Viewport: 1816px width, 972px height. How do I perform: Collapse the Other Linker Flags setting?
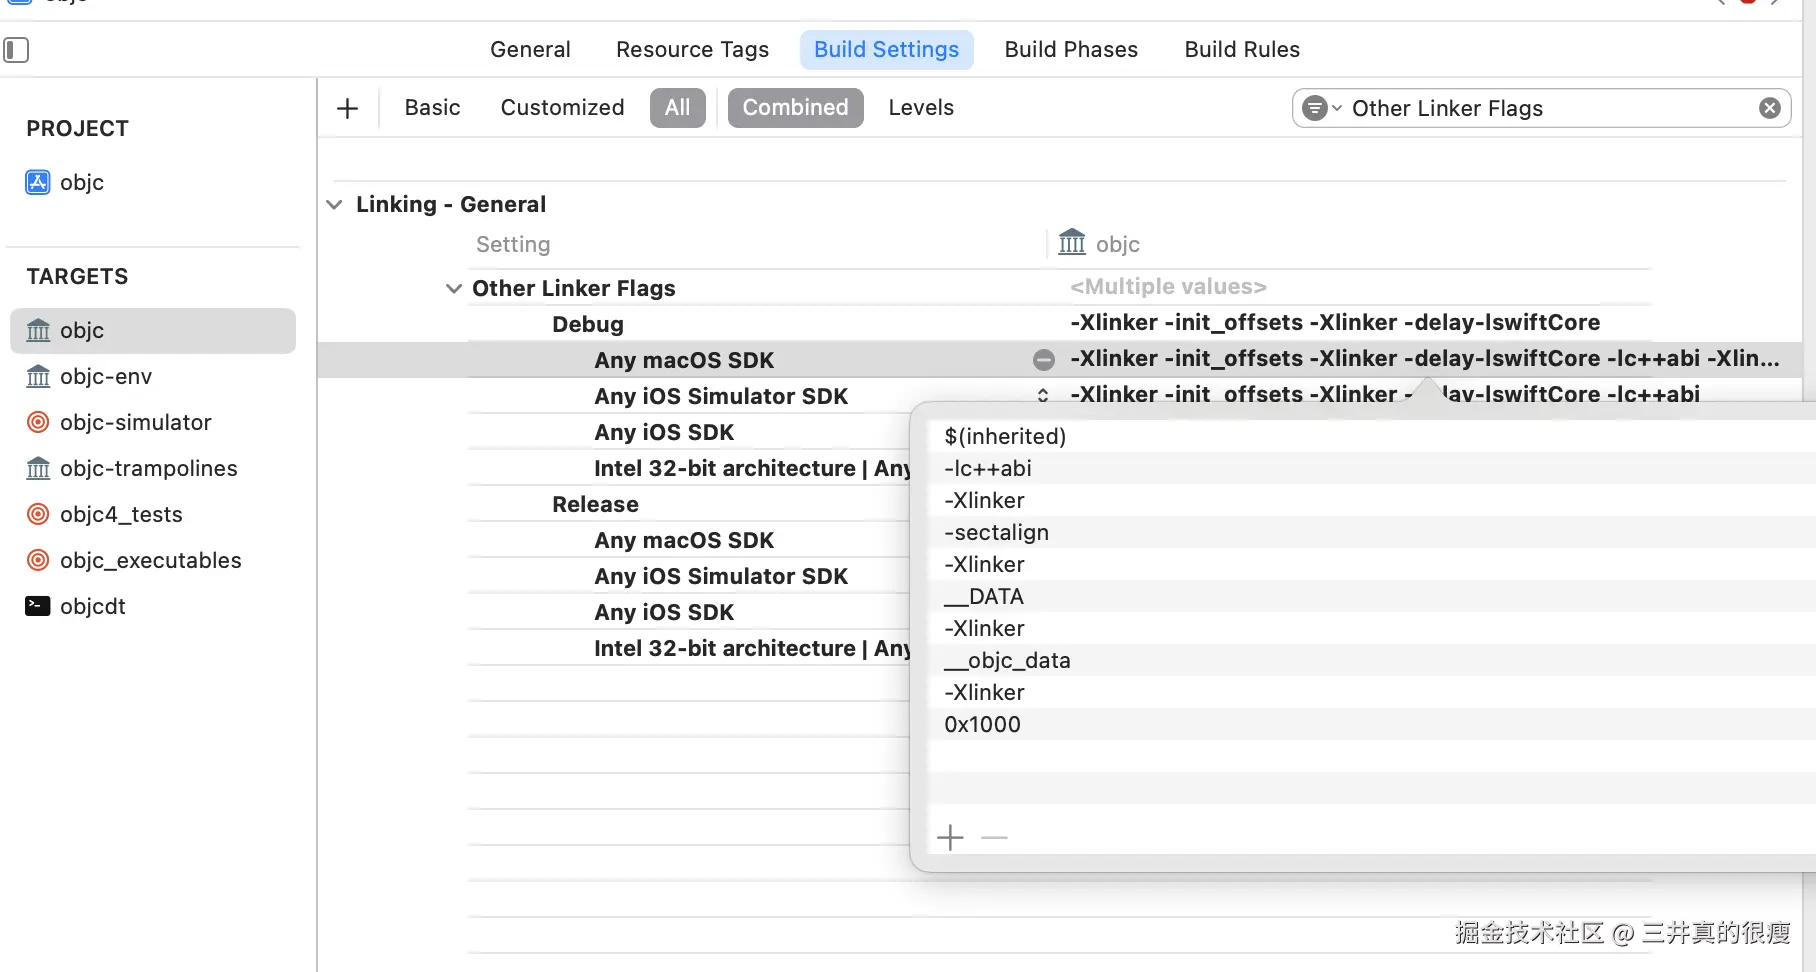(x=453, y=289)
